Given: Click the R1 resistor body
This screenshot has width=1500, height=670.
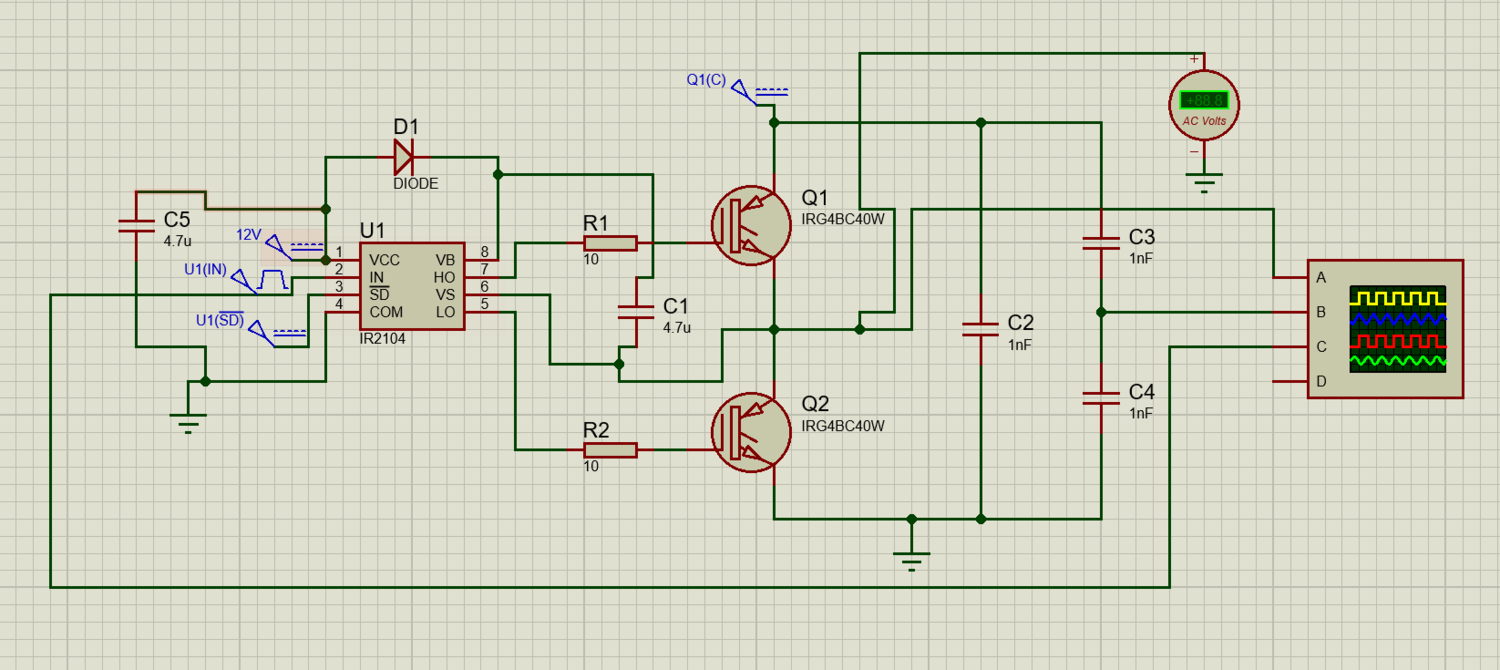Looking at the screenshot, I should coord(610,243).
